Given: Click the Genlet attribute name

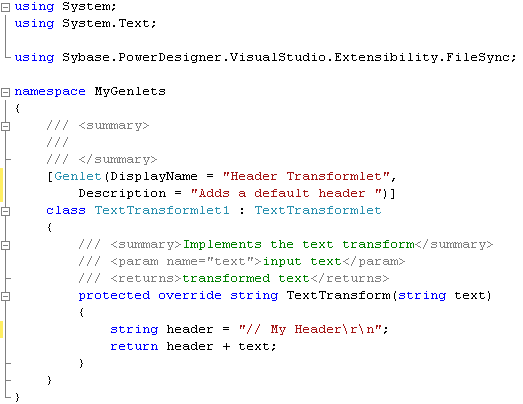Looking at the screenshot, I should (77, 176).
